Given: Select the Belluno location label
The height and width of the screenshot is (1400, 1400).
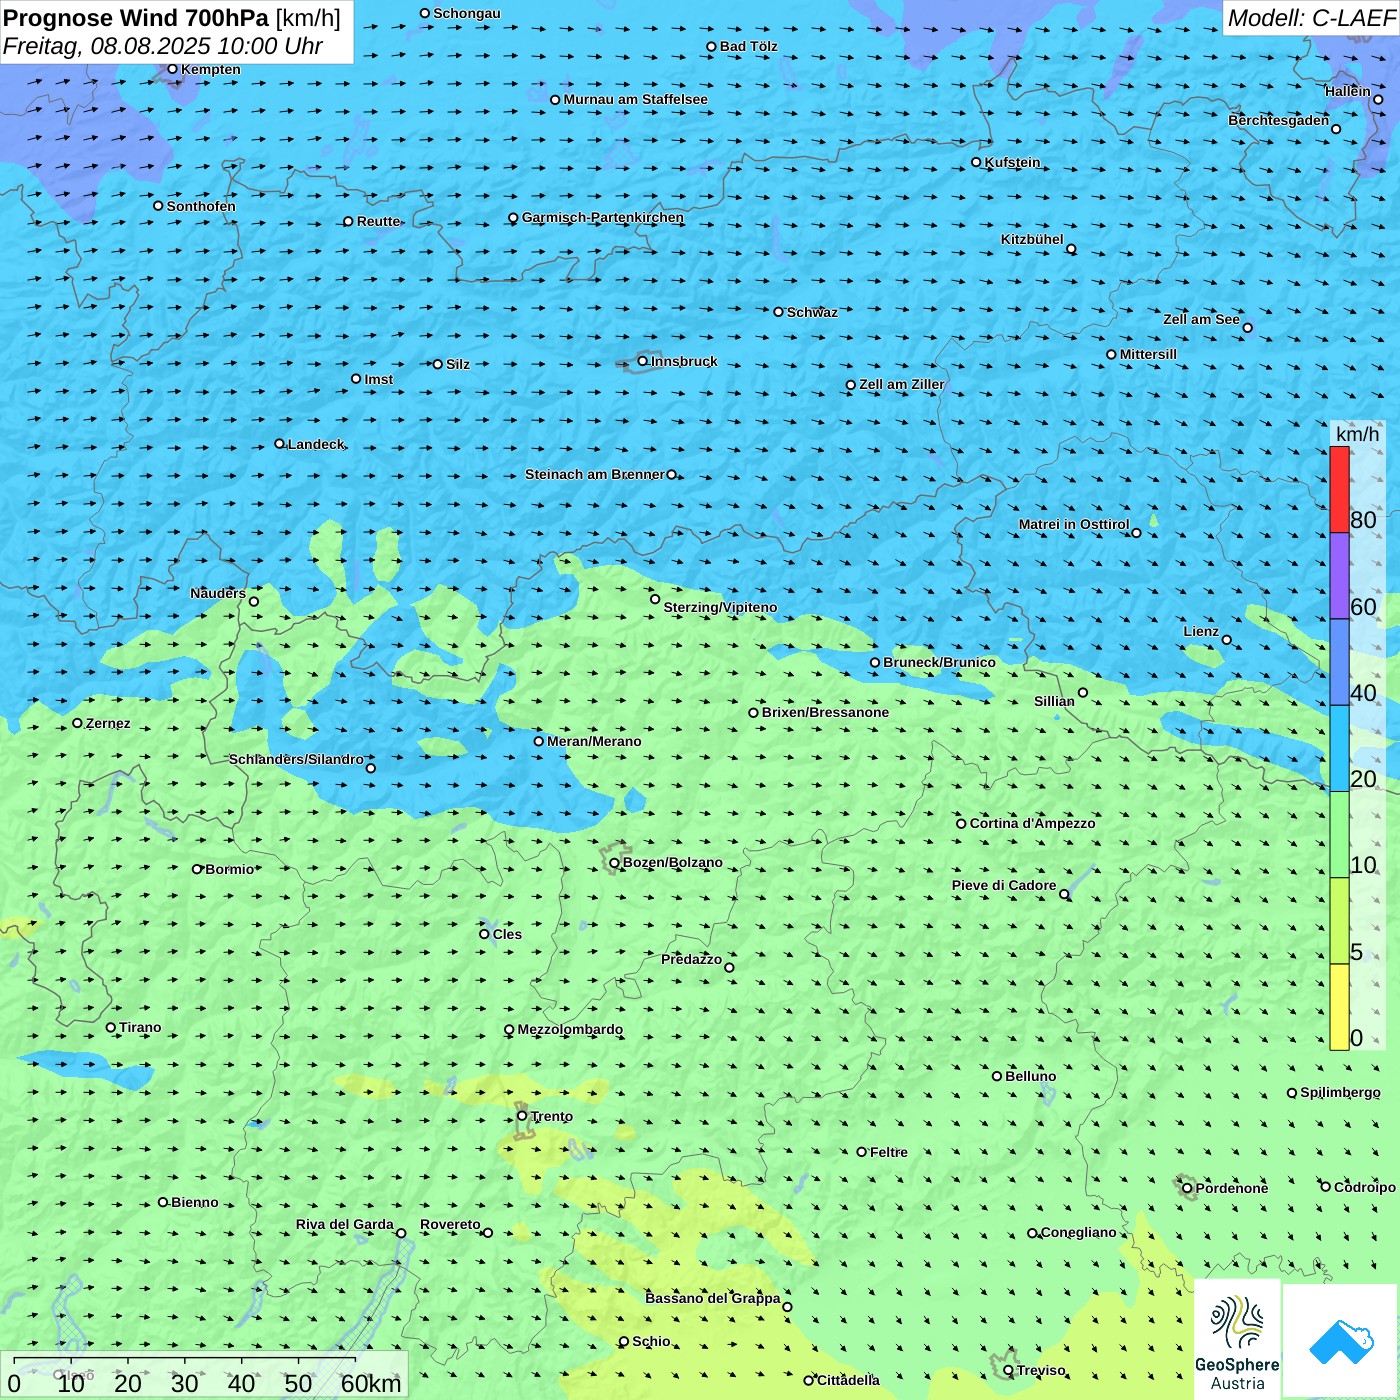Looking at the screenshot, I should 1030,1076.
